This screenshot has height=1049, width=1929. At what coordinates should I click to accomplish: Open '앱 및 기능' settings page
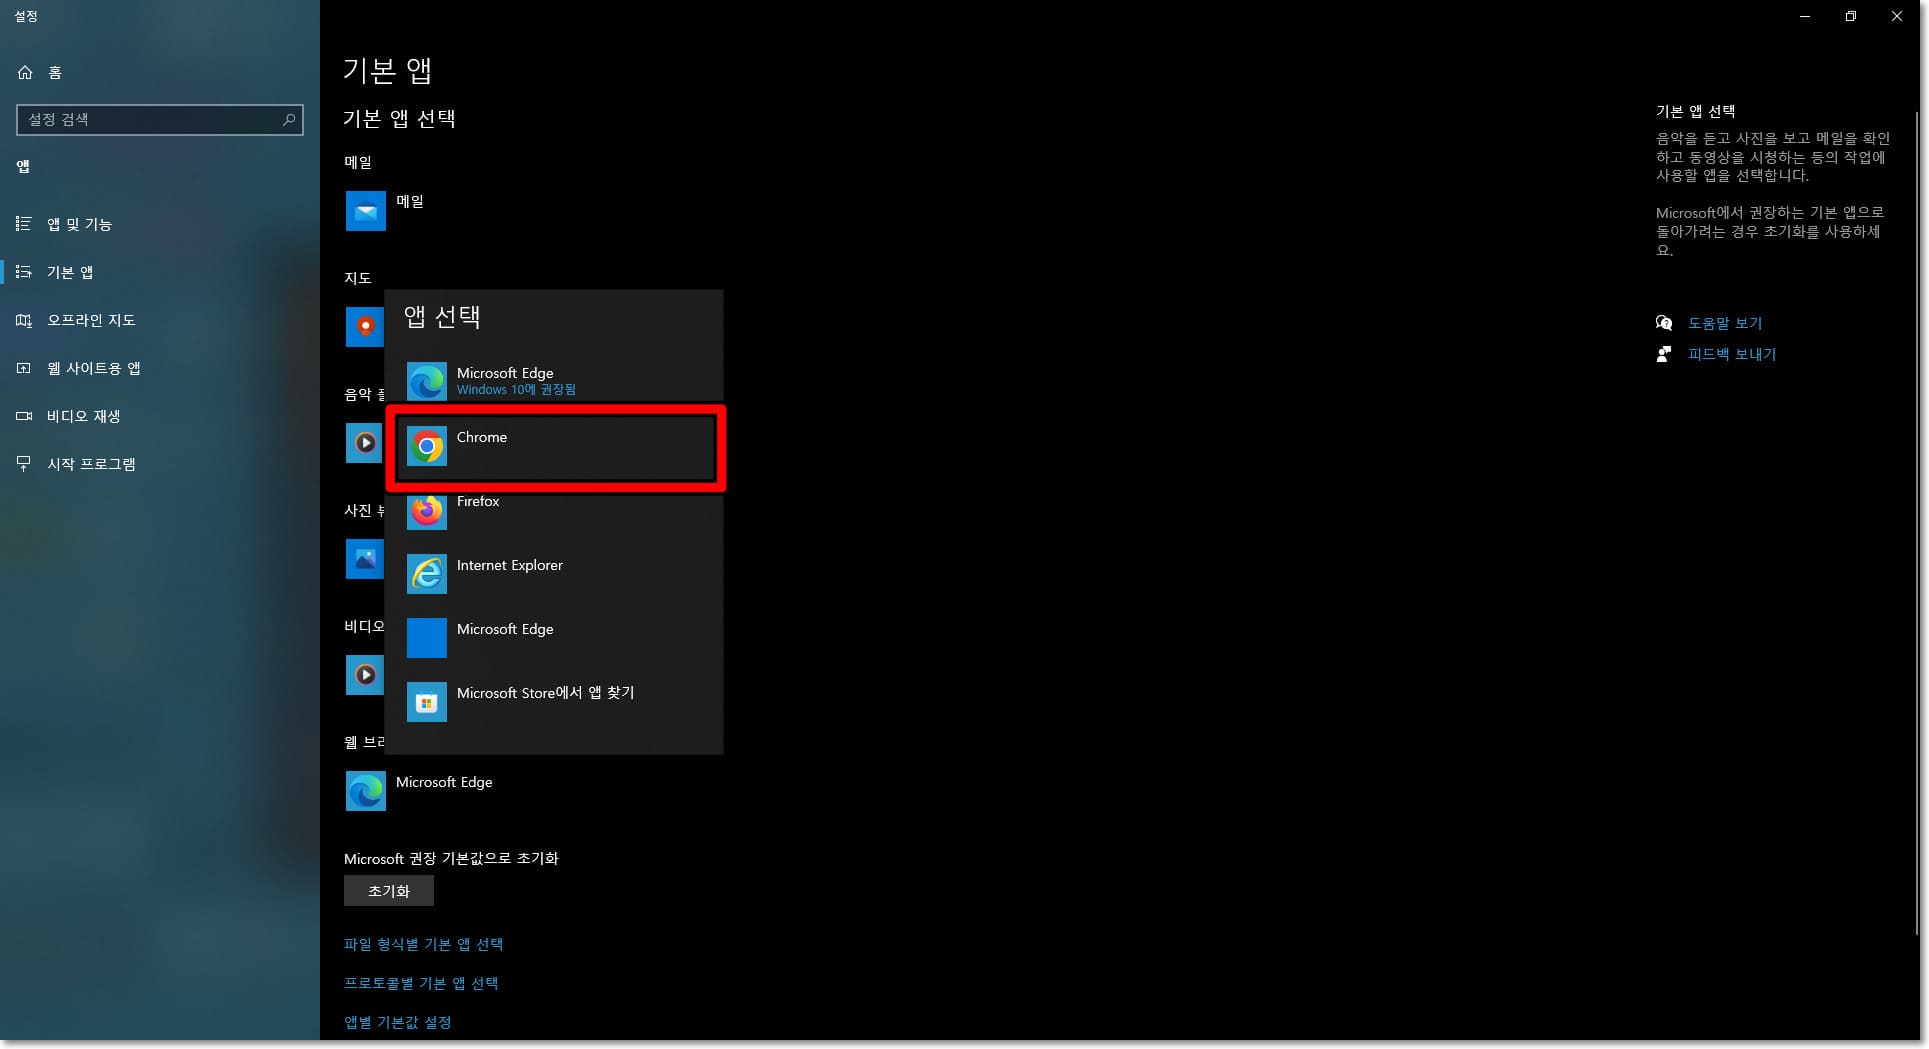(160, 224)
